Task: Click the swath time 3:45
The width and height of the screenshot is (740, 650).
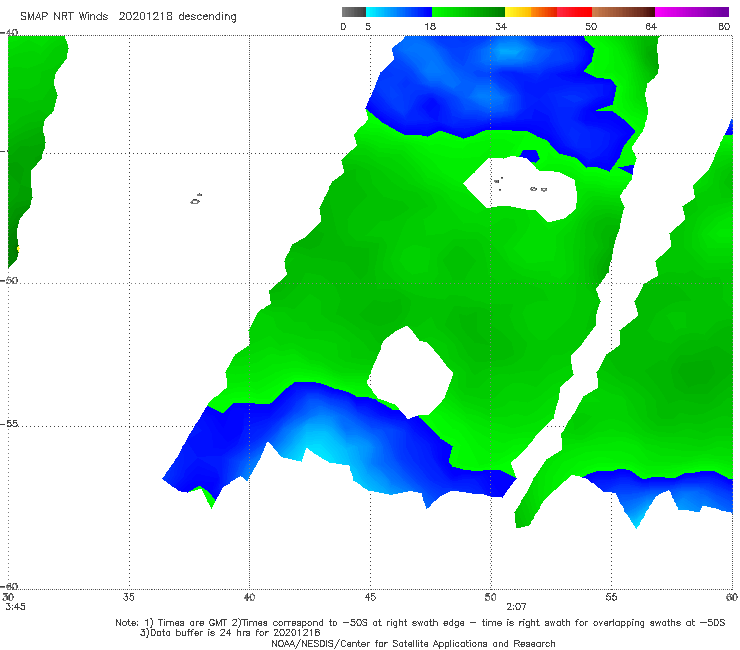Action: pos(15,607)
